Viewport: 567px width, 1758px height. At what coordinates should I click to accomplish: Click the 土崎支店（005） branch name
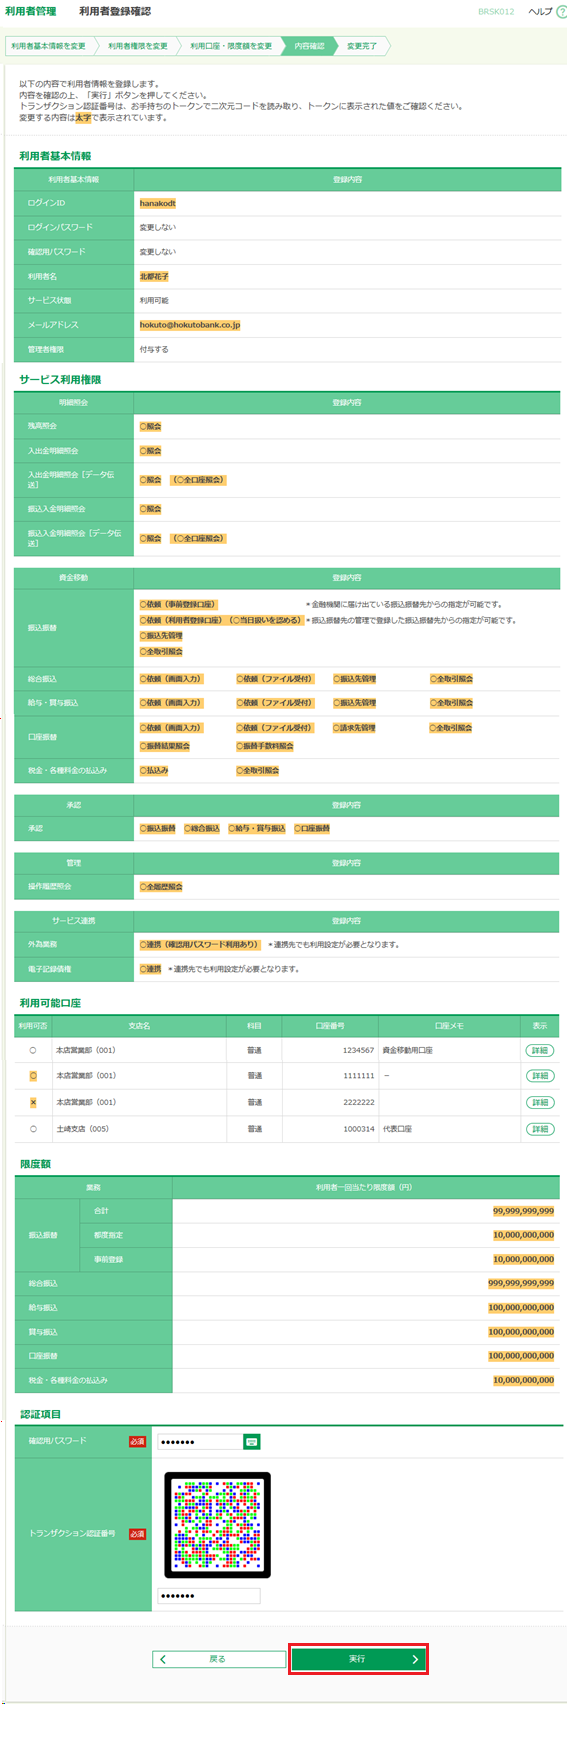click(x=83, y=1129)
